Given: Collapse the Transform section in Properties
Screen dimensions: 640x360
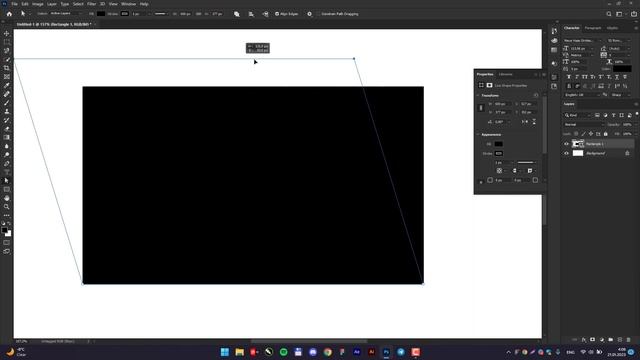Looking at the screenshot, I should point(478,96).
